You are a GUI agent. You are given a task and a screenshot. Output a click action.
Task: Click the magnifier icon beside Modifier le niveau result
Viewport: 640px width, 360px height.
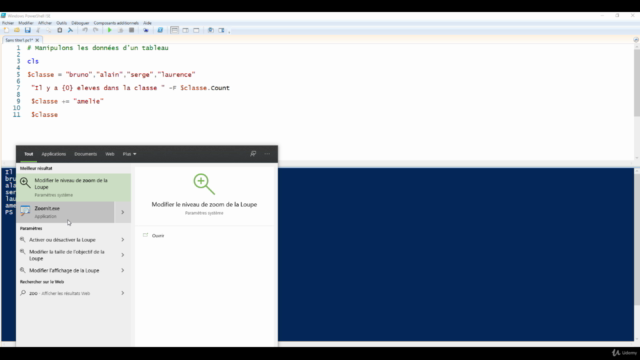pos(25,182)
